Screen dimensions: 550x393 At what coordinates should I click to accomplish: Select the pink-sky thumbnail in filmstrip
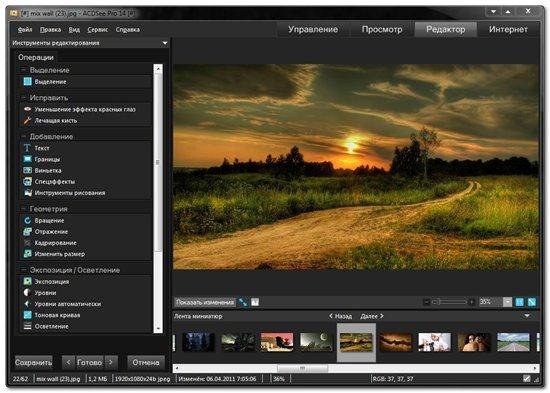277,342
